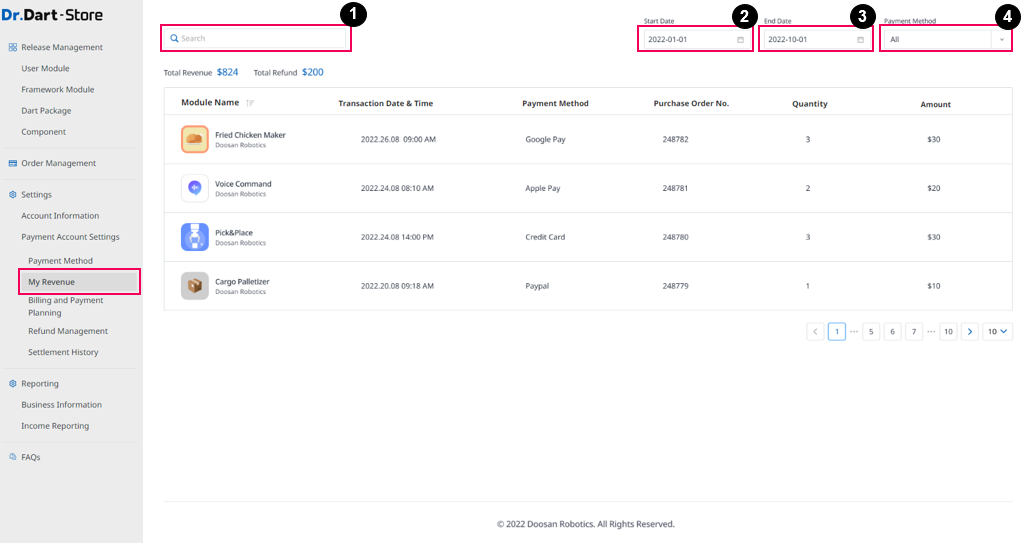Click the Search input field
The height and width of the screenshot is (543, 1032).
tap(256, 38)
